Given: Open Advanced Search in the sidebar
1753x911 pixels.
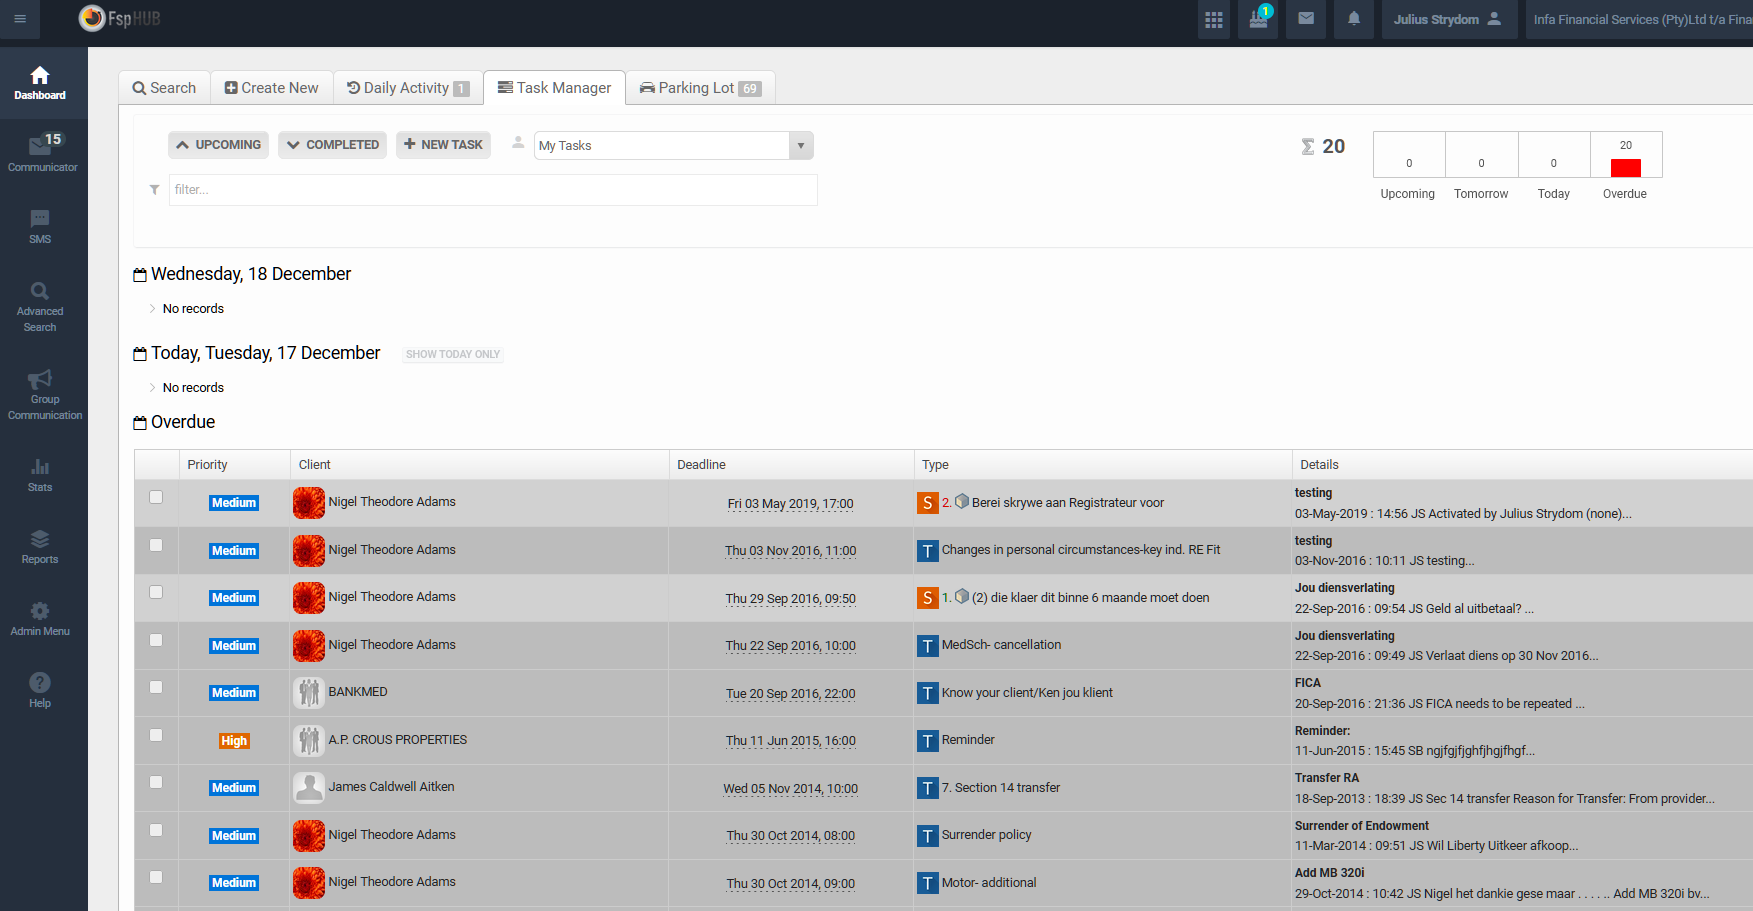Looking at the screenshot, I should 40,306.
